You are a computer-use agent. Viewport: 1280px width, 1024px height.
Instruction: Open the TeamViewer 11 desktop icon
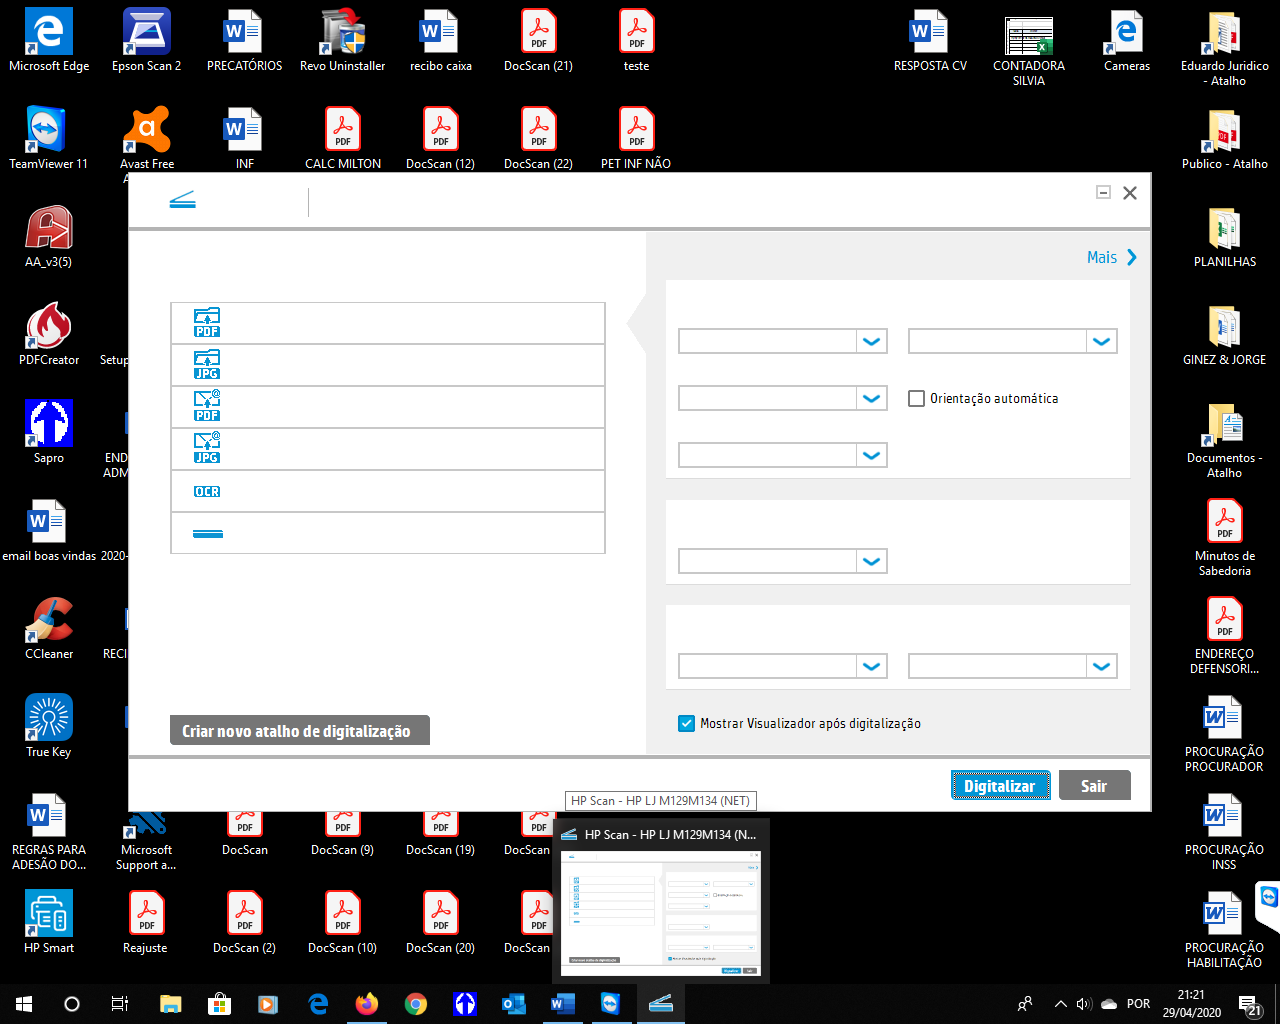pyautogui.click(x=49, y=138)
